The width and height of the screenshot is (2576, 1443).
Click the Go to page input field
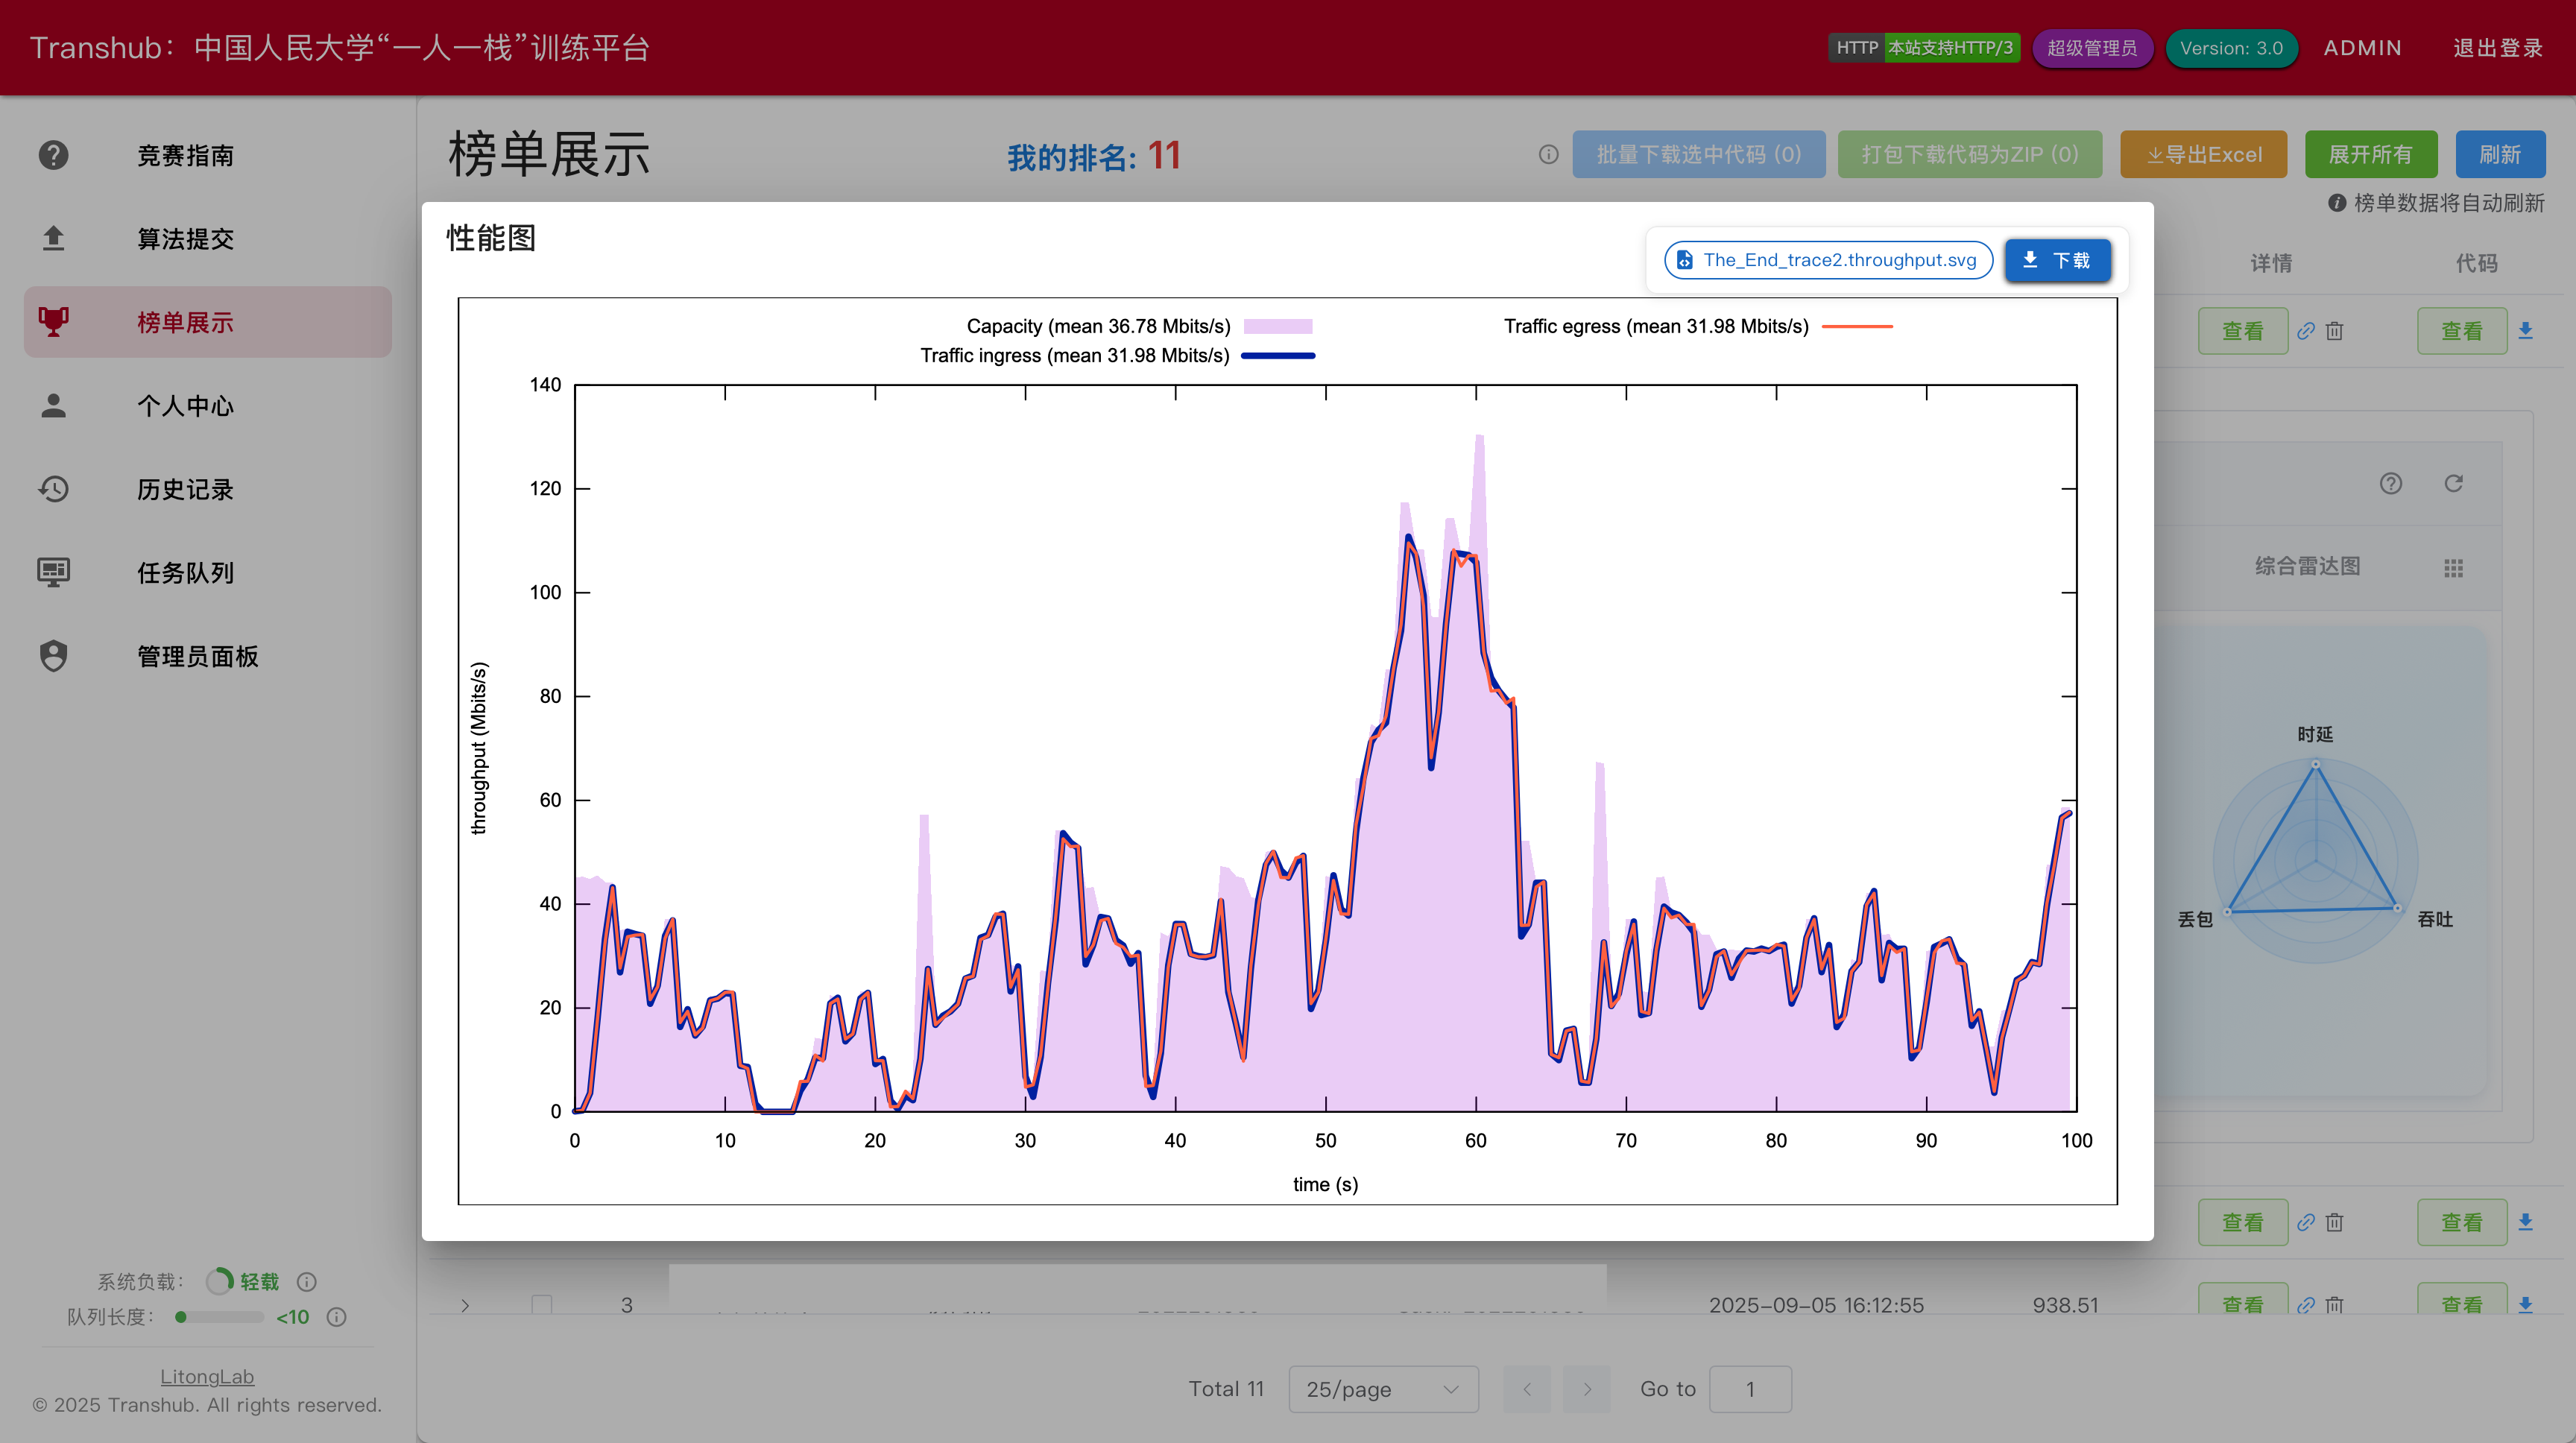pos(1750,1389)
